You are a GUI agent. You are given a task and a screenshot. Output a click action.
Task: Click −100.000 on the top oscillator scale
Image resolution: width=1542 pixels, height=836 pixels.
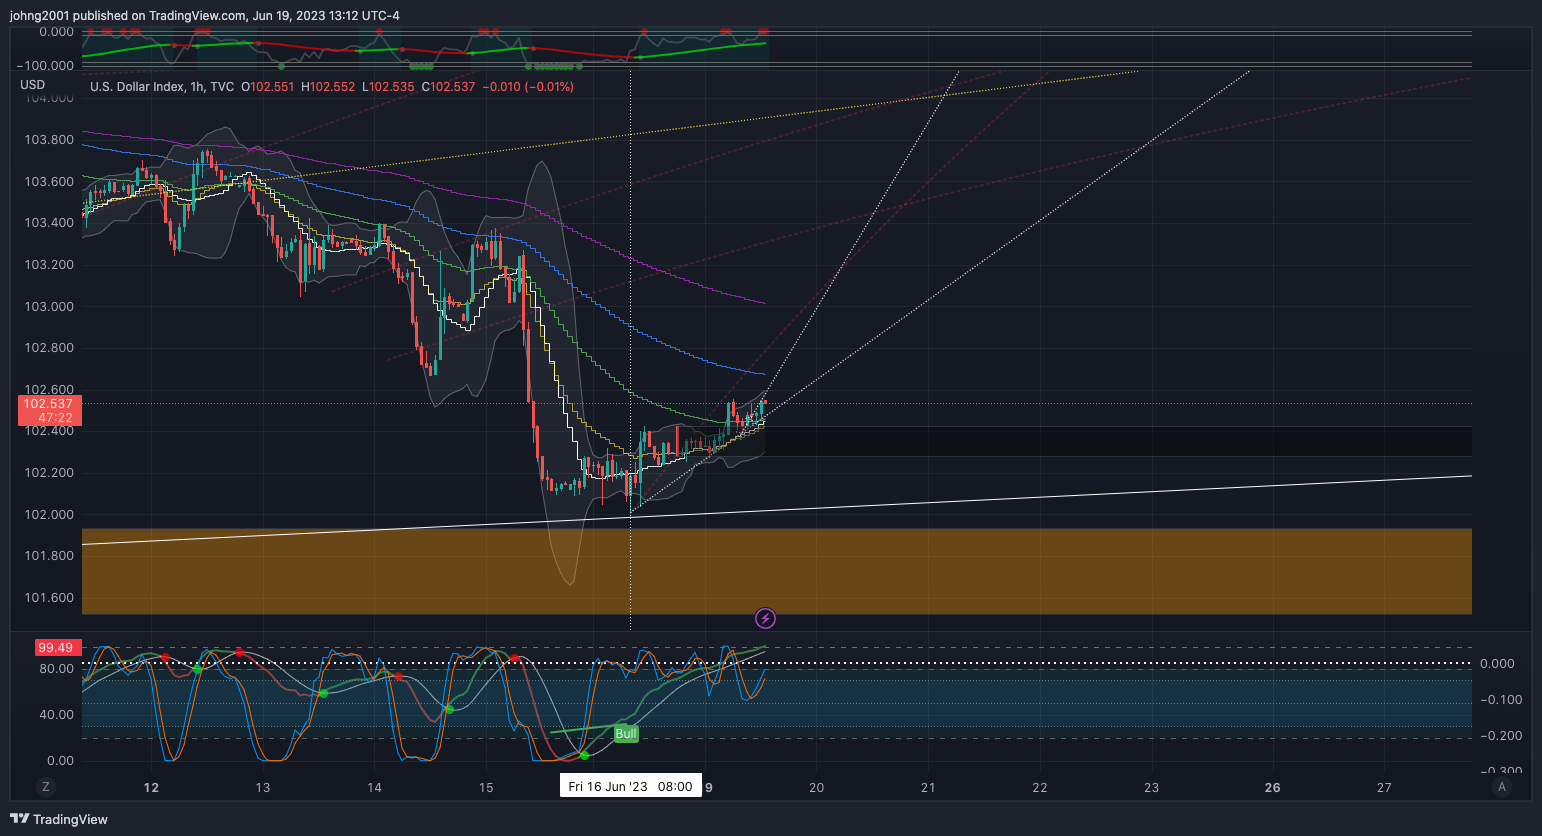point(46,66)
